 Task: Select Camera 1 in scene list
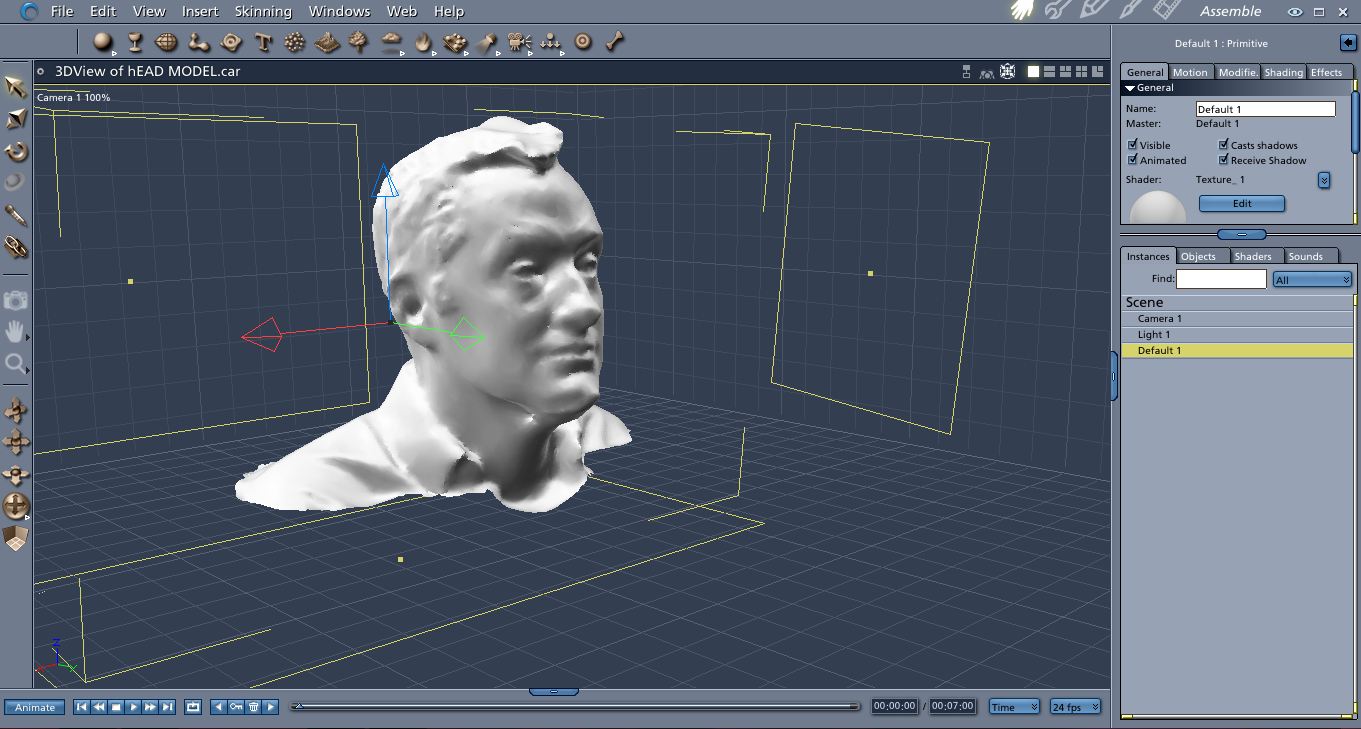1237,318
